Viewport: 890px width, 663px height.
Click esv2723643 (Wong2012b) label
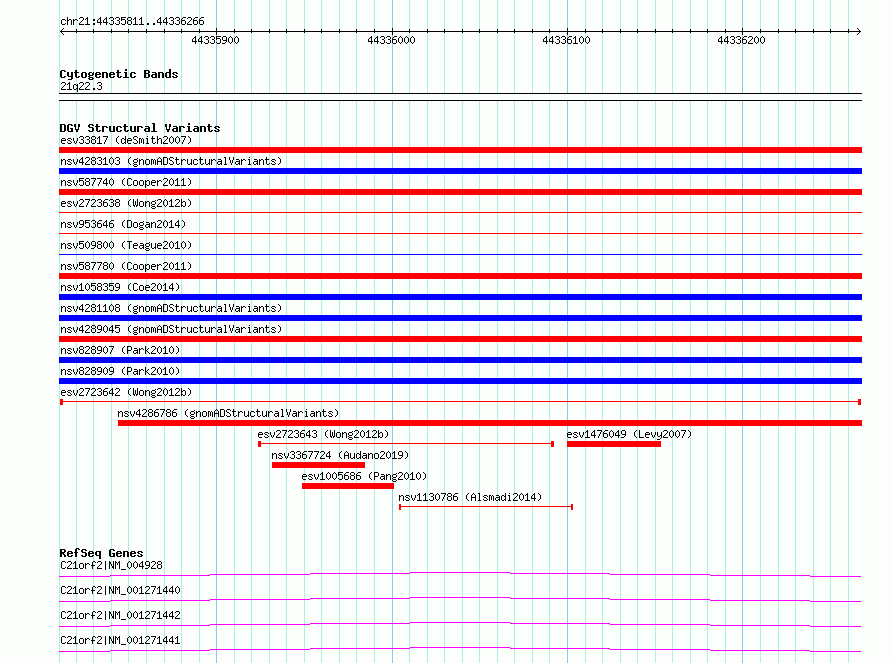coord(323,434)
